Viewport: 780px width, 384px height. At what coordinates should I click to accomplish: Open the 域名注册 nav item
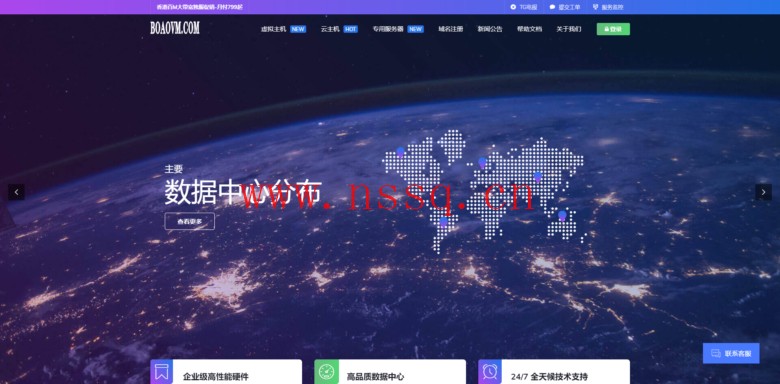point(450,29)
